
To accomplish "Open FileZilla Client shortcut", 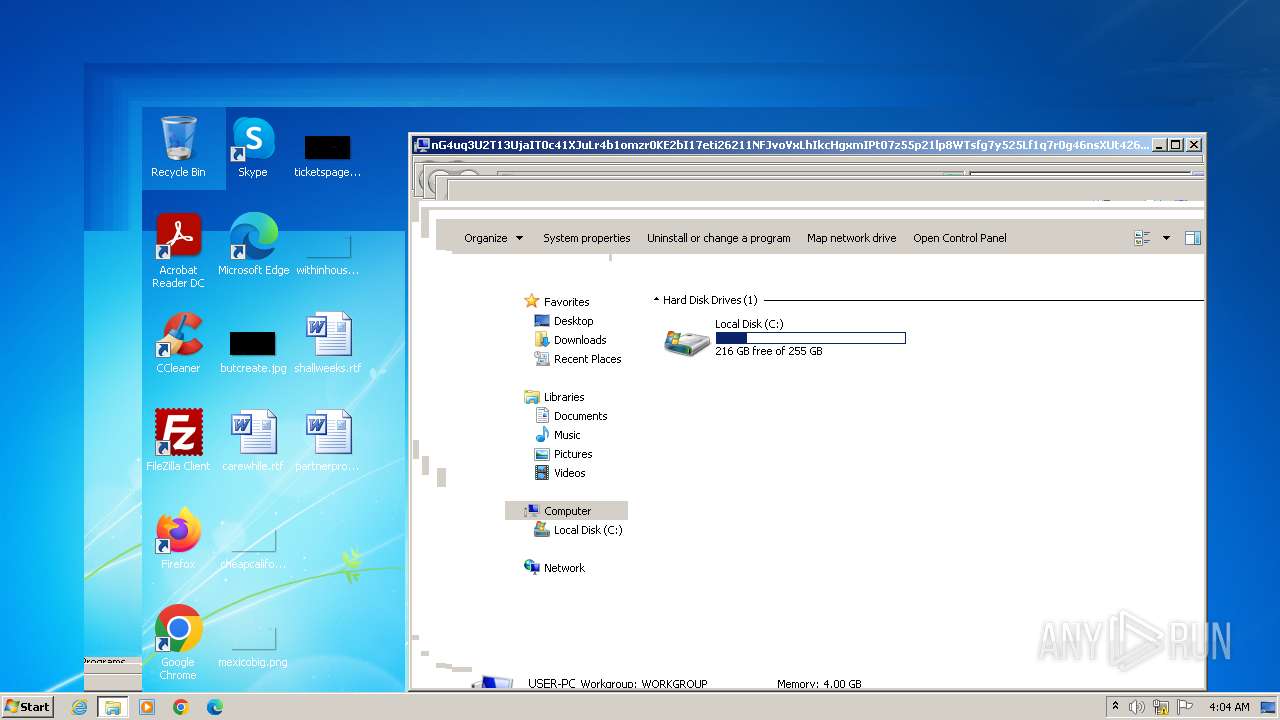I will pyautogui.click(x=178, y=440).
